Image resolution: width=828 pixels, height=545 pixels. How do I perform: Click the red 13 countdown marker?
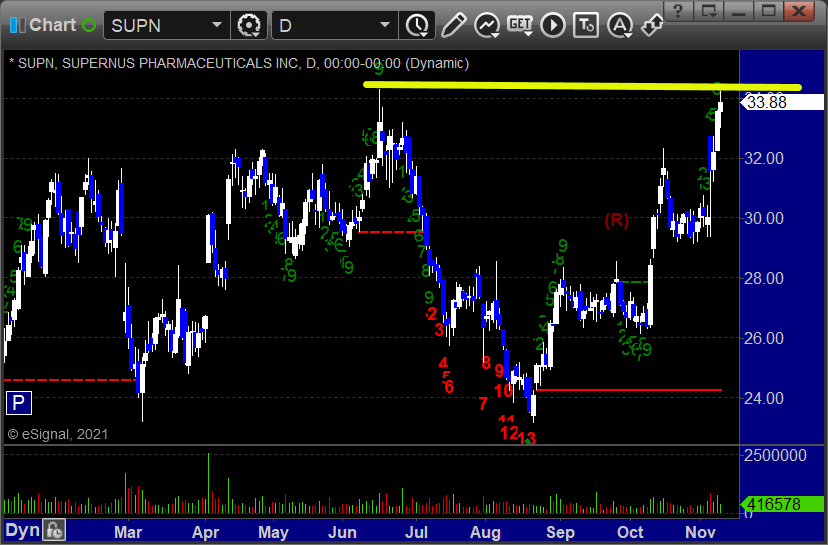[526, 438]
